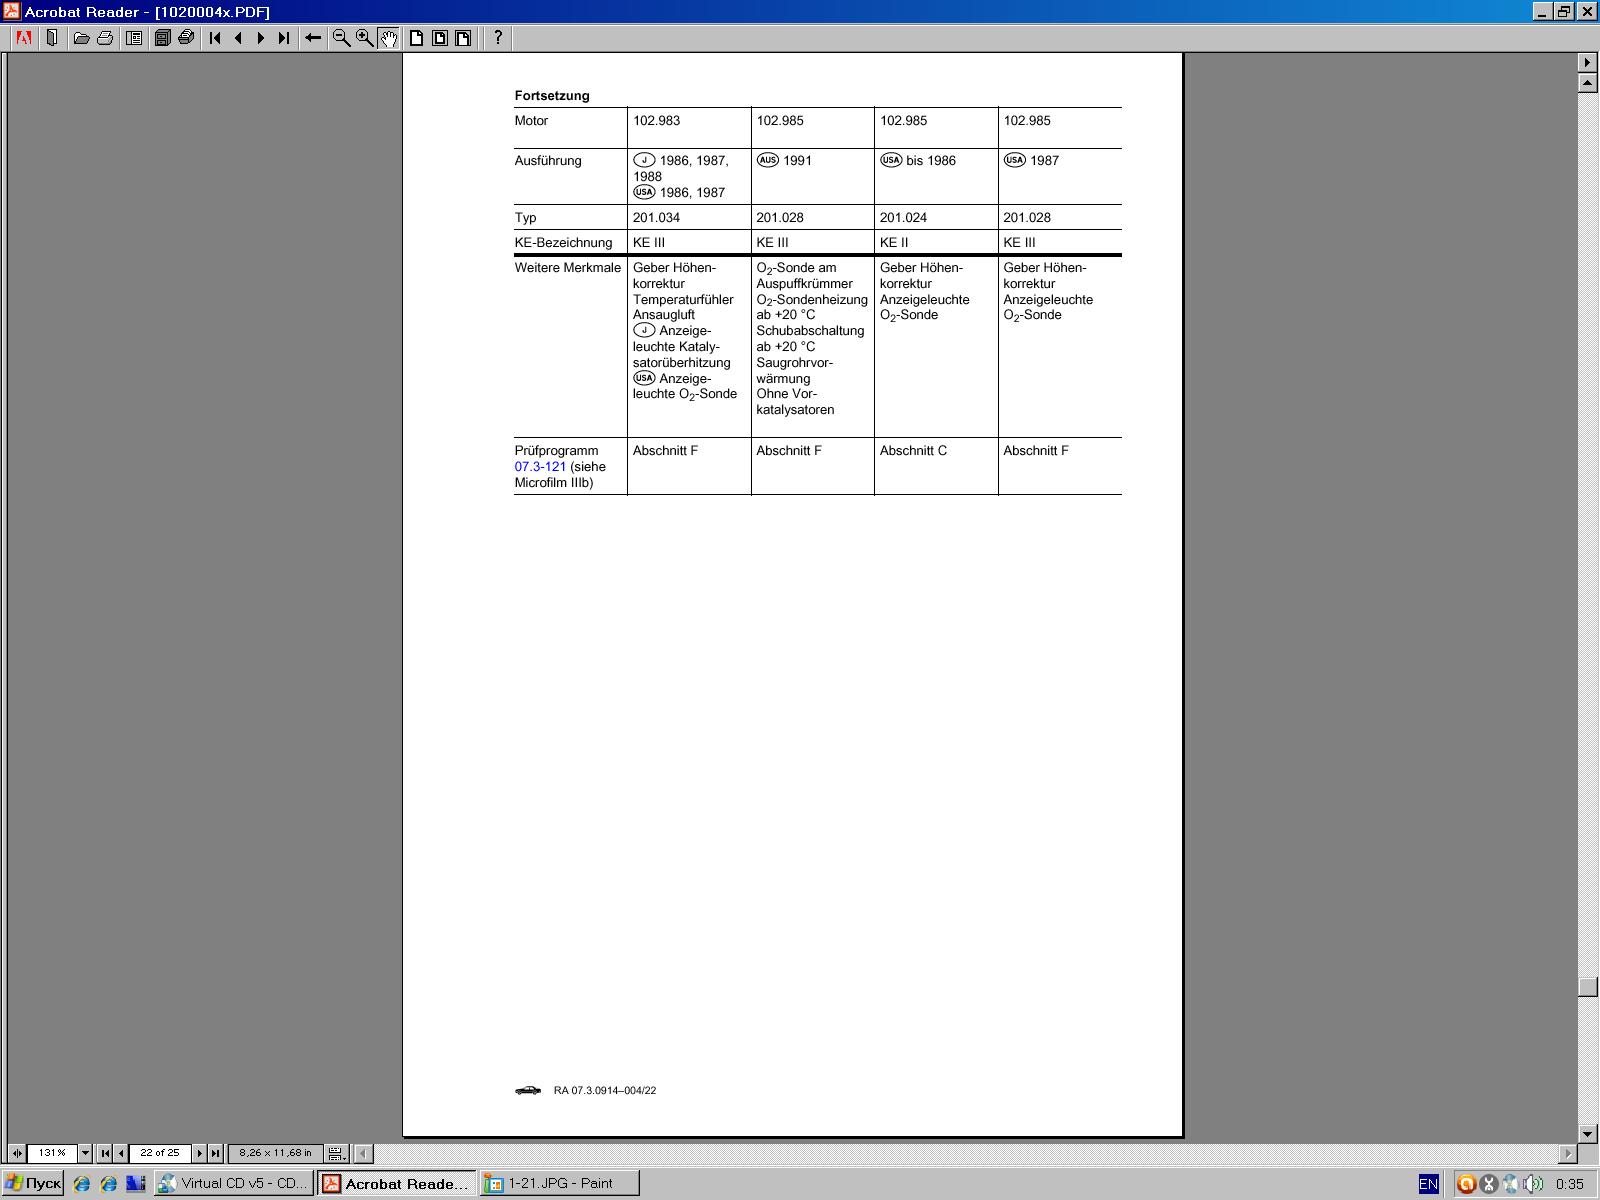Click the '201.024' Typ cell

coord(936,217)
